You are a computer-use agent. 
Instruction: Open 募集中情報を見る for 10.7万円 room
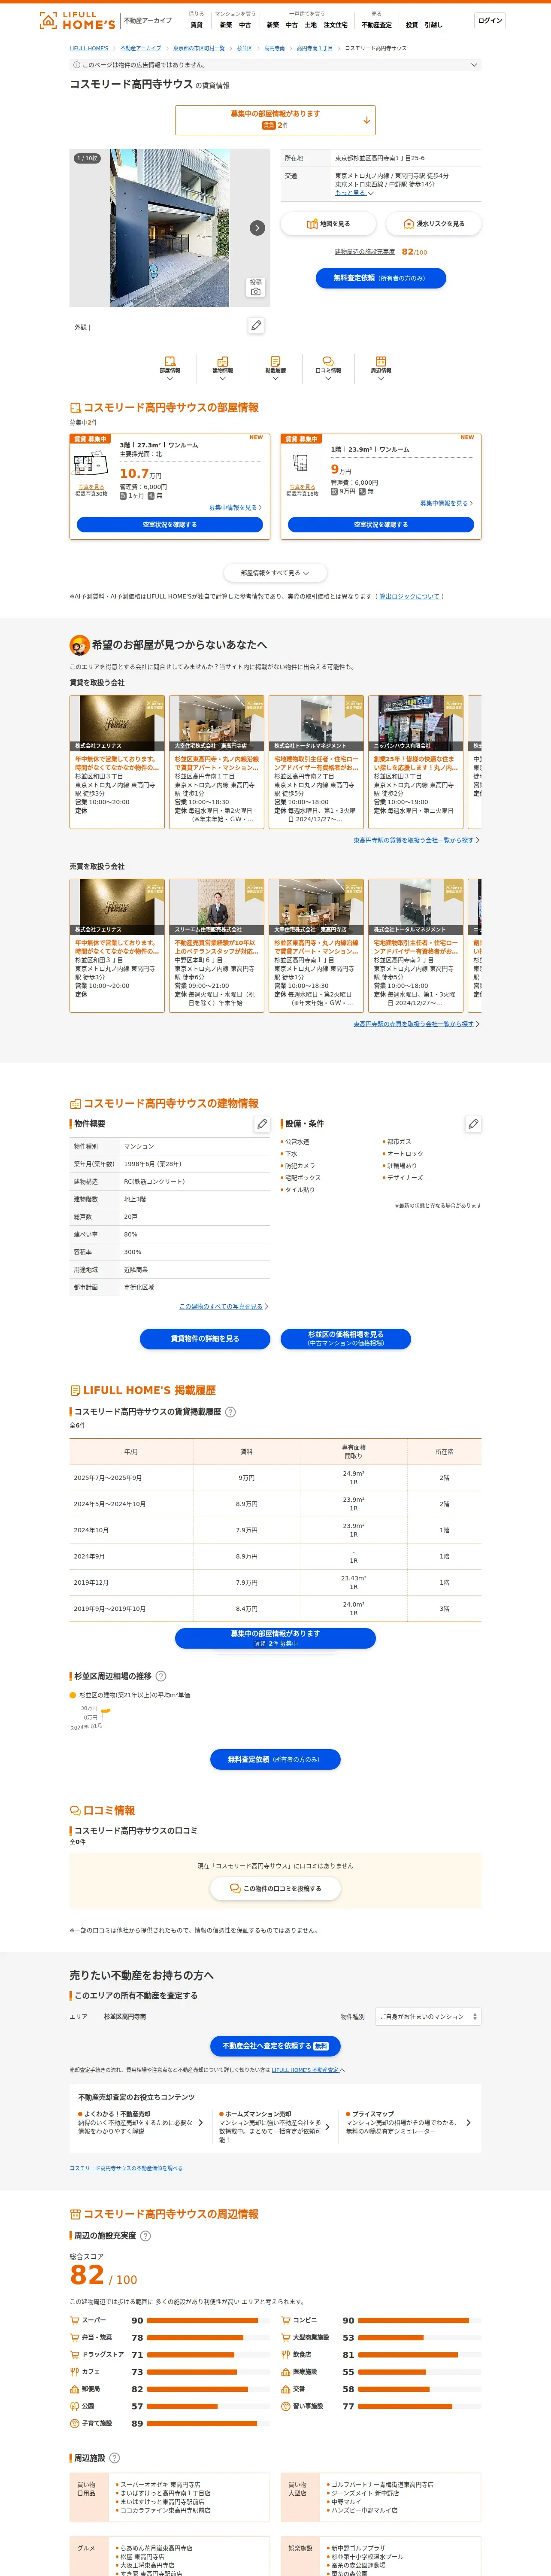[x=235, y=507]
